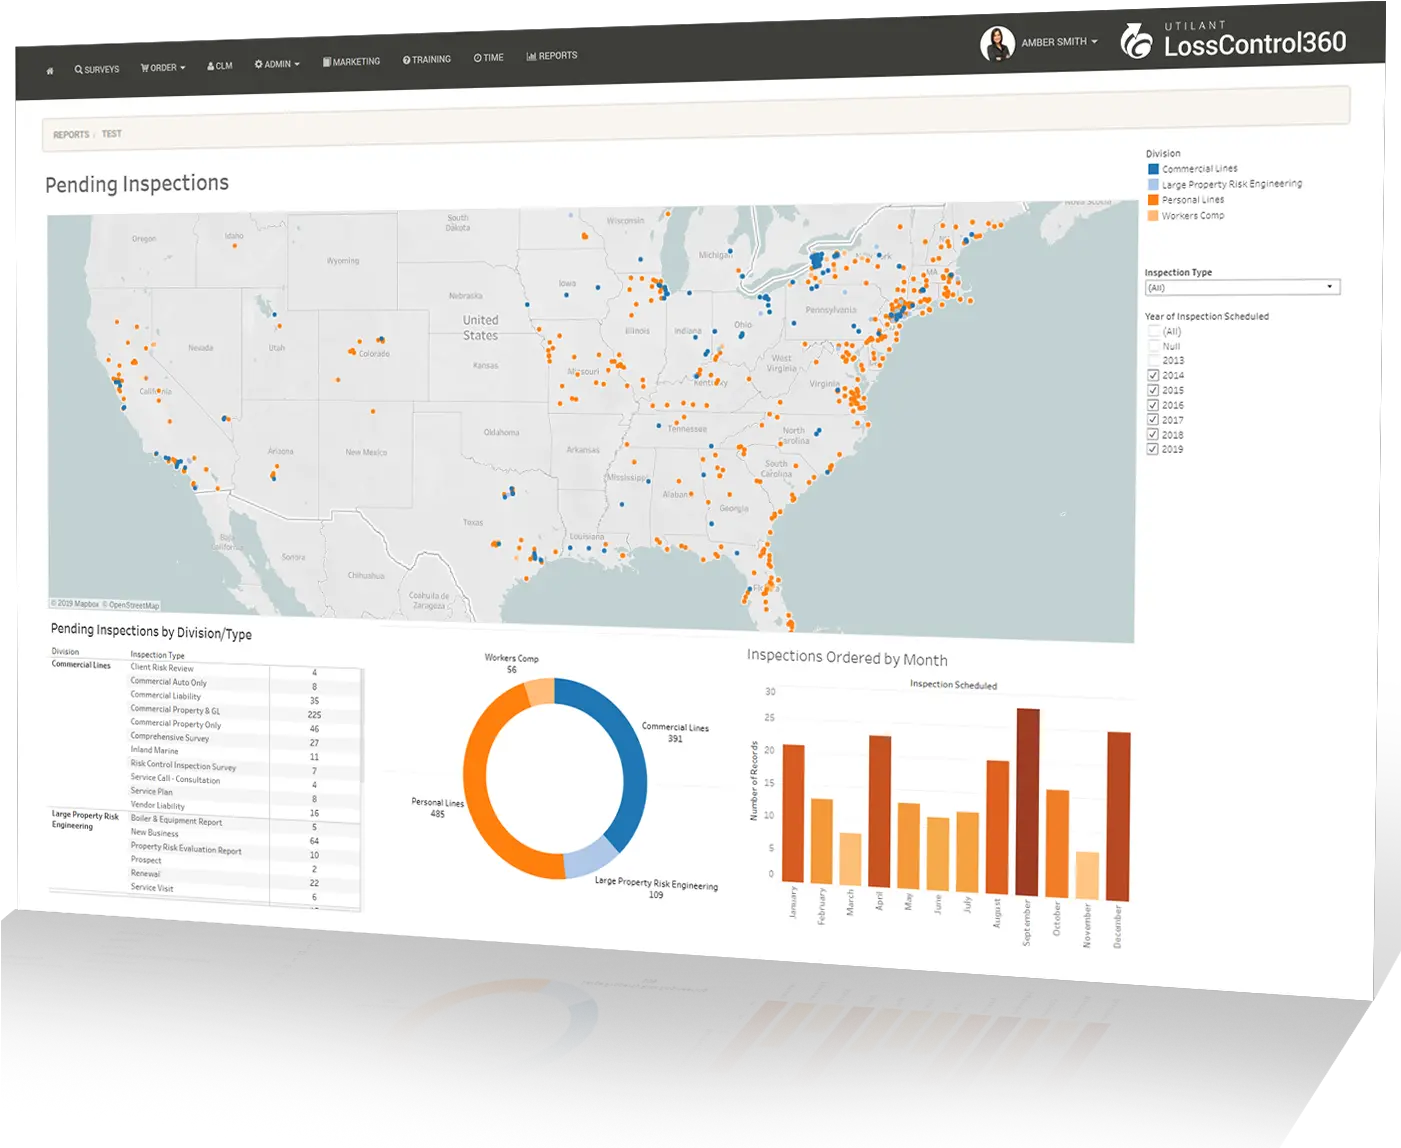The height and width of the screenshot is (1148, 1401).
Task: Go to the home icon in navbar
Action: pos(50,71)
